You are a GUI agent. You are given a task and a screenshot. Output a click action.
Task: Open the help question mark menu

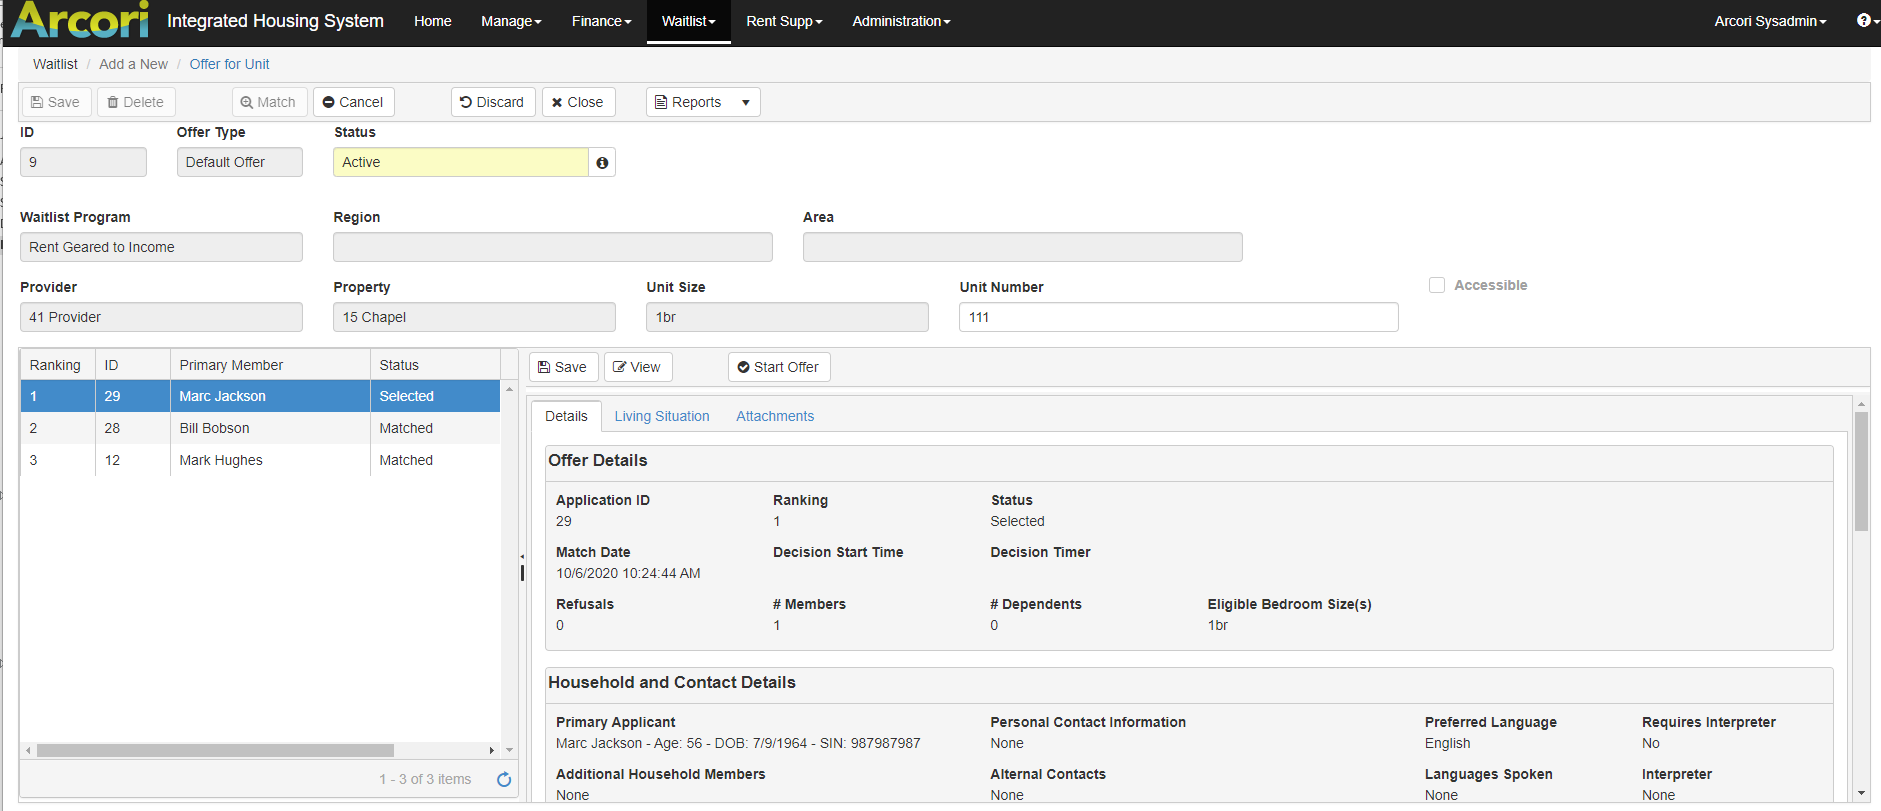1867,20
